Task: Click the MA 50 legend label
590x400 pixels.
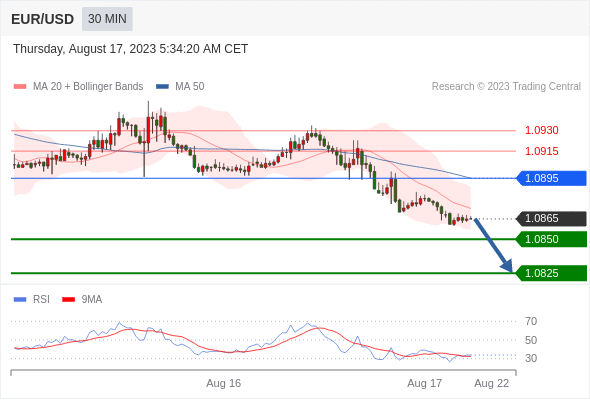Action: (190, 87)
